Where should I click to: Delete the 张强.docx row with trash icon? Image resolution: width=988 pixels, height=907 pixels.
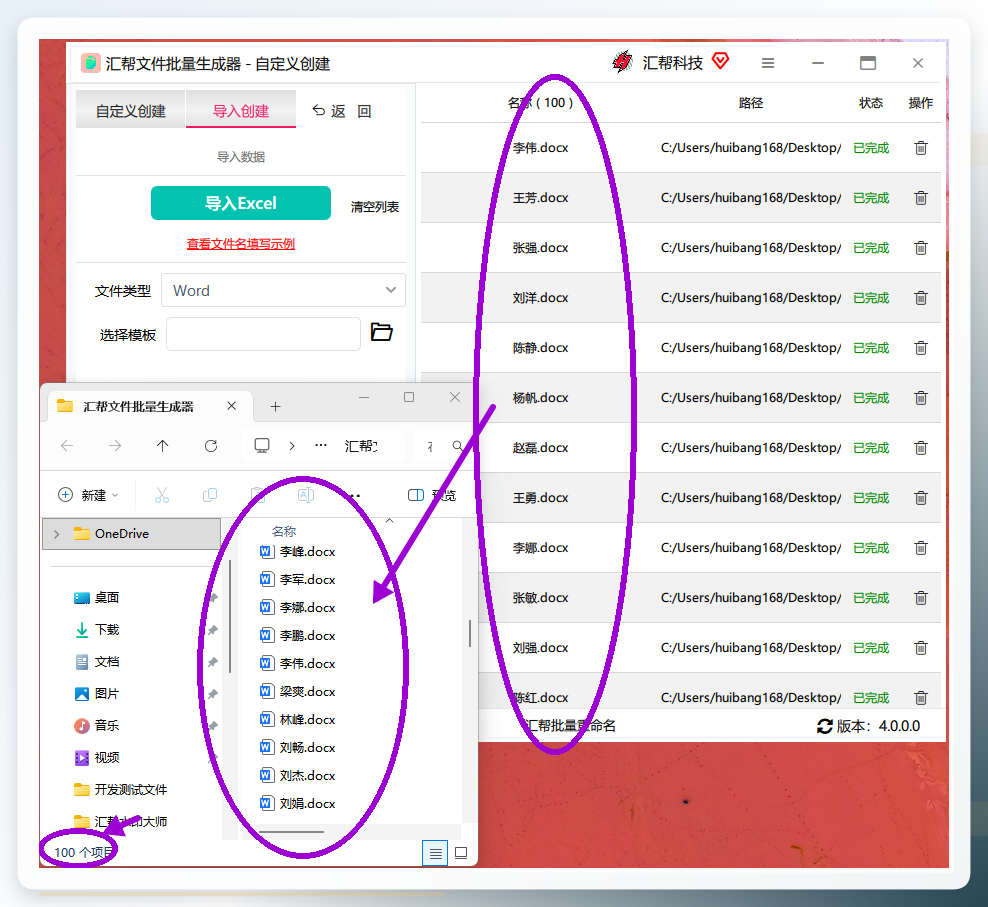click(x=921, y=248)
